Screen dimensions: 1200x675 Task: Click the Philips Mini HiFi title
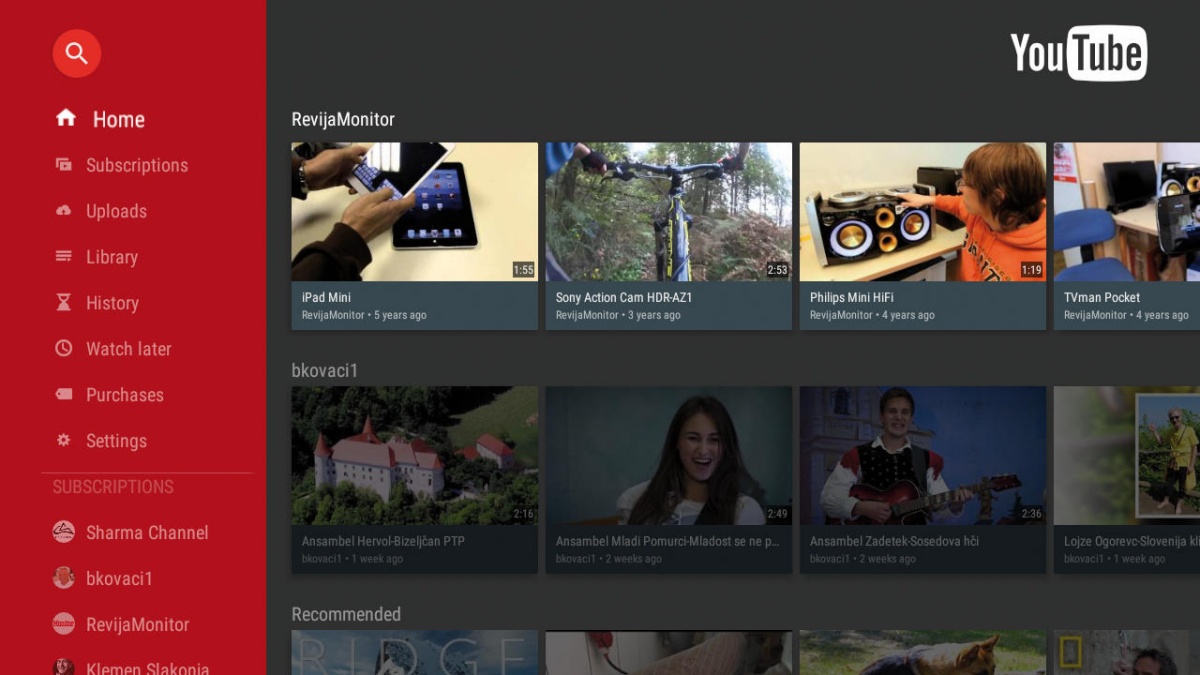click(852, 297)
